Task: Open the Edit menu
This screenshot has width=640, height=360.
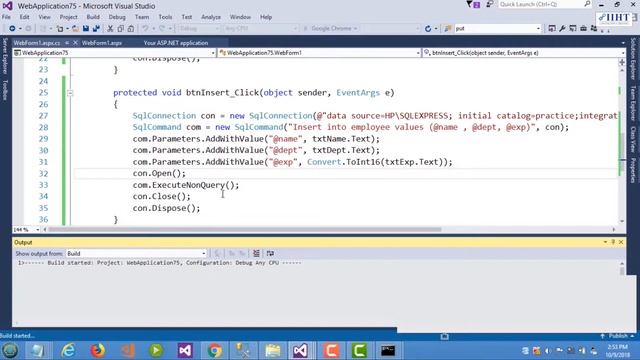Action: click(x=24, y=17)
